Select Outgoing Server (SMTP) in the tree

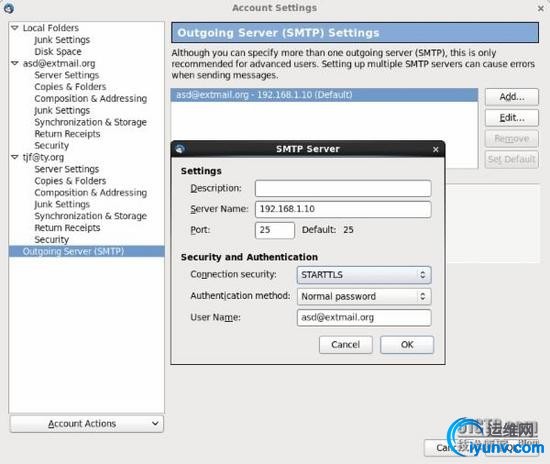pyautogui.click(x=87, y=251)
